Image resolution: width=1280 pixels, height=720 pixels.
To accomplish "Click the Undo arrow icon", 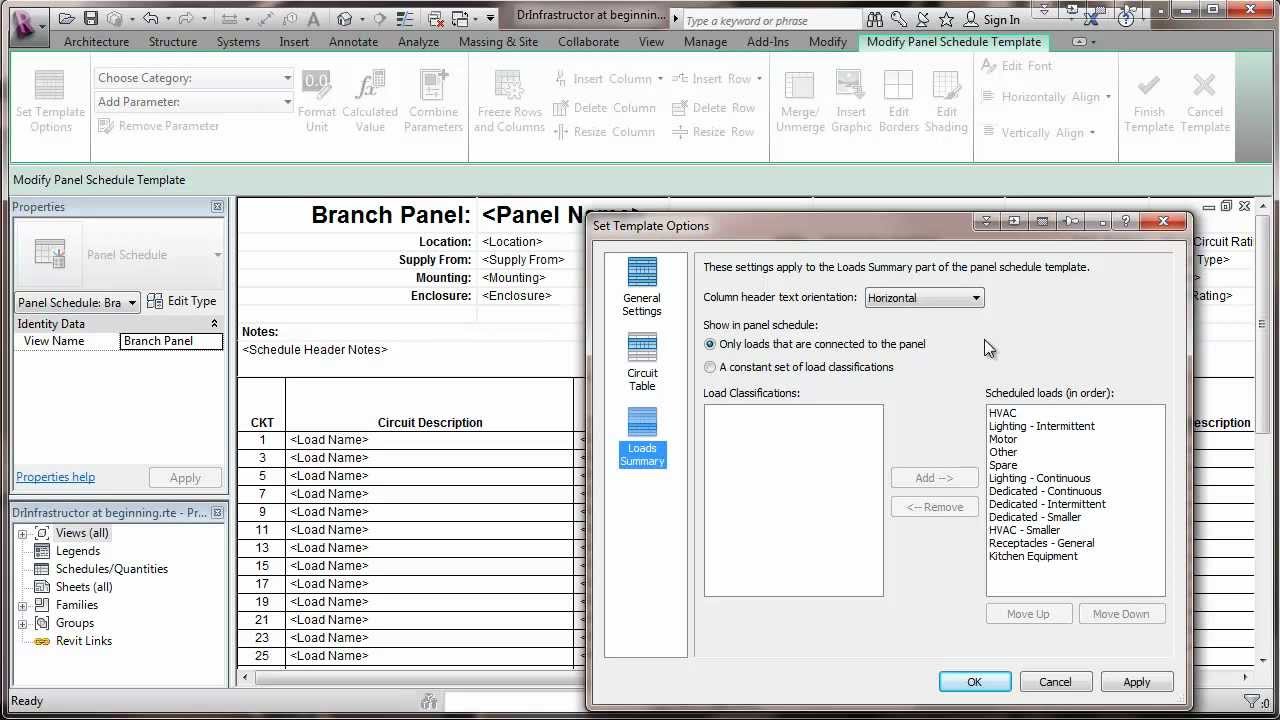I will click(x=150, y=19).
